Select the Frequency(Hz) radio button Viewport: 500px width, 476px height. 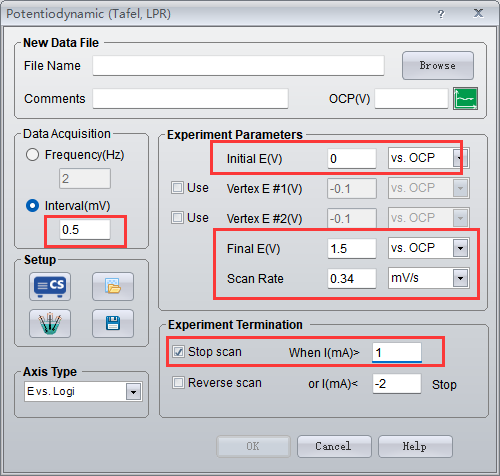click(32, 155)
